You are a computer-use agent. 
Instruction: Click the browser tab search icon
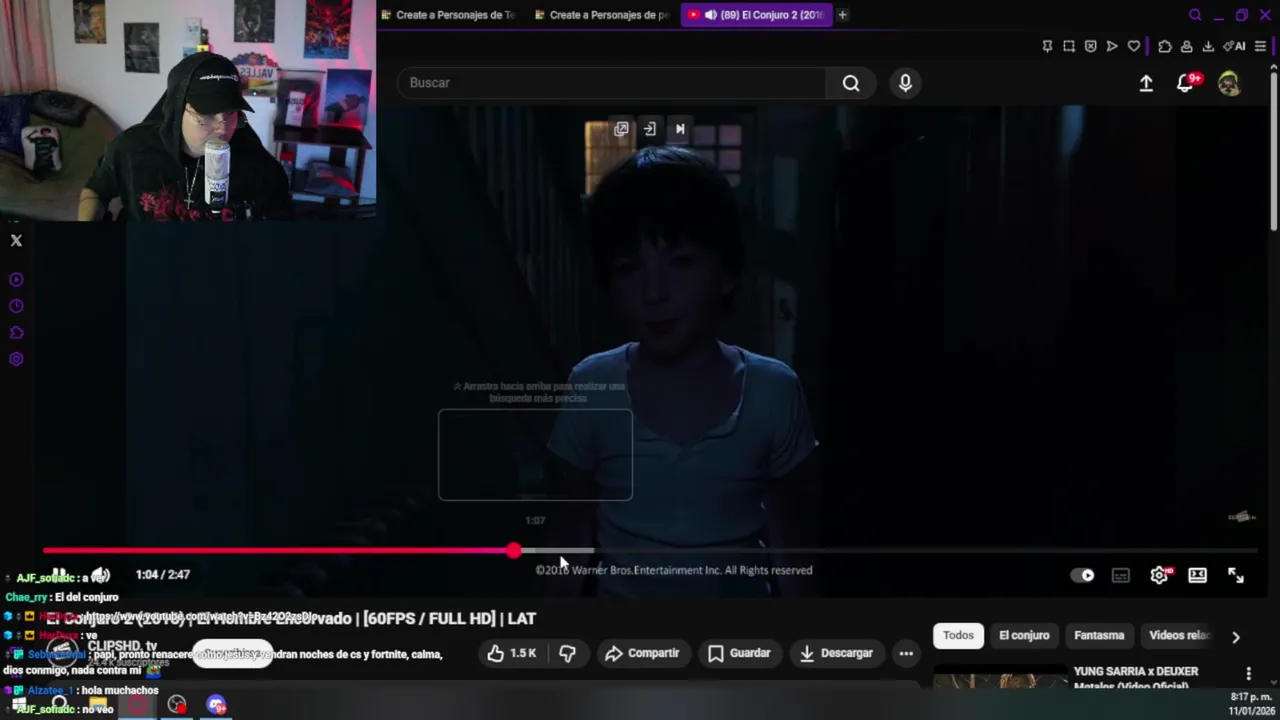1195,15
